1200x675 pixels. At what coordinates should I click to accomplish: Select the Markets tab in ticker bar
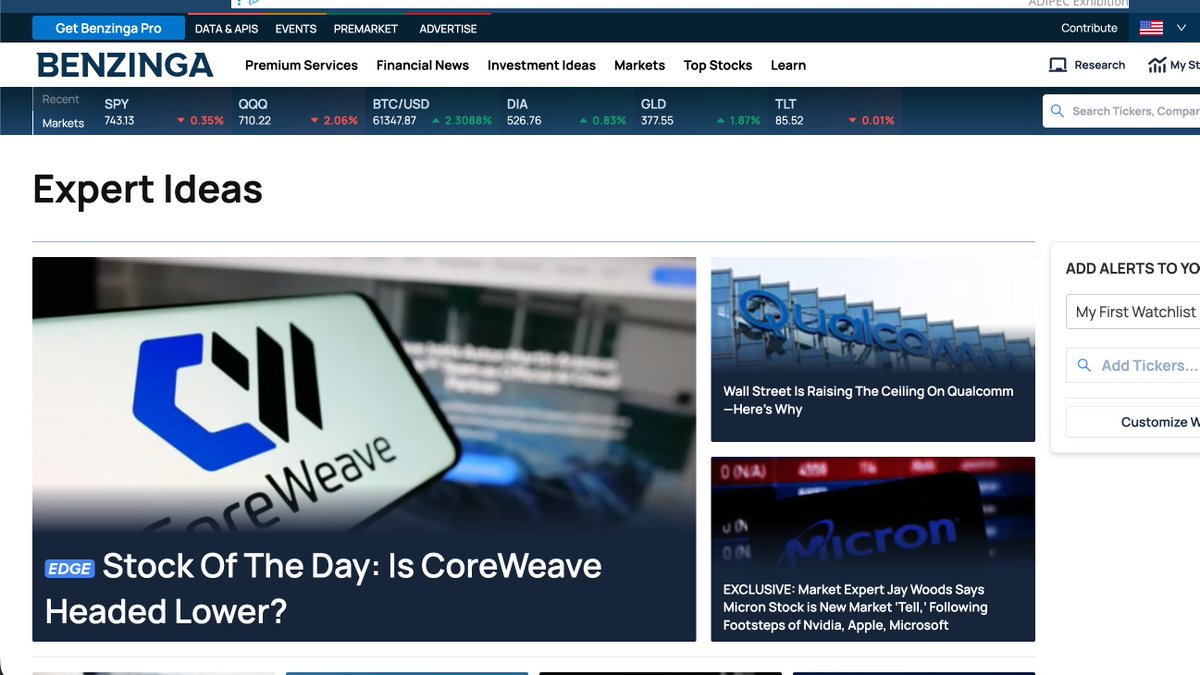(63, 123)
